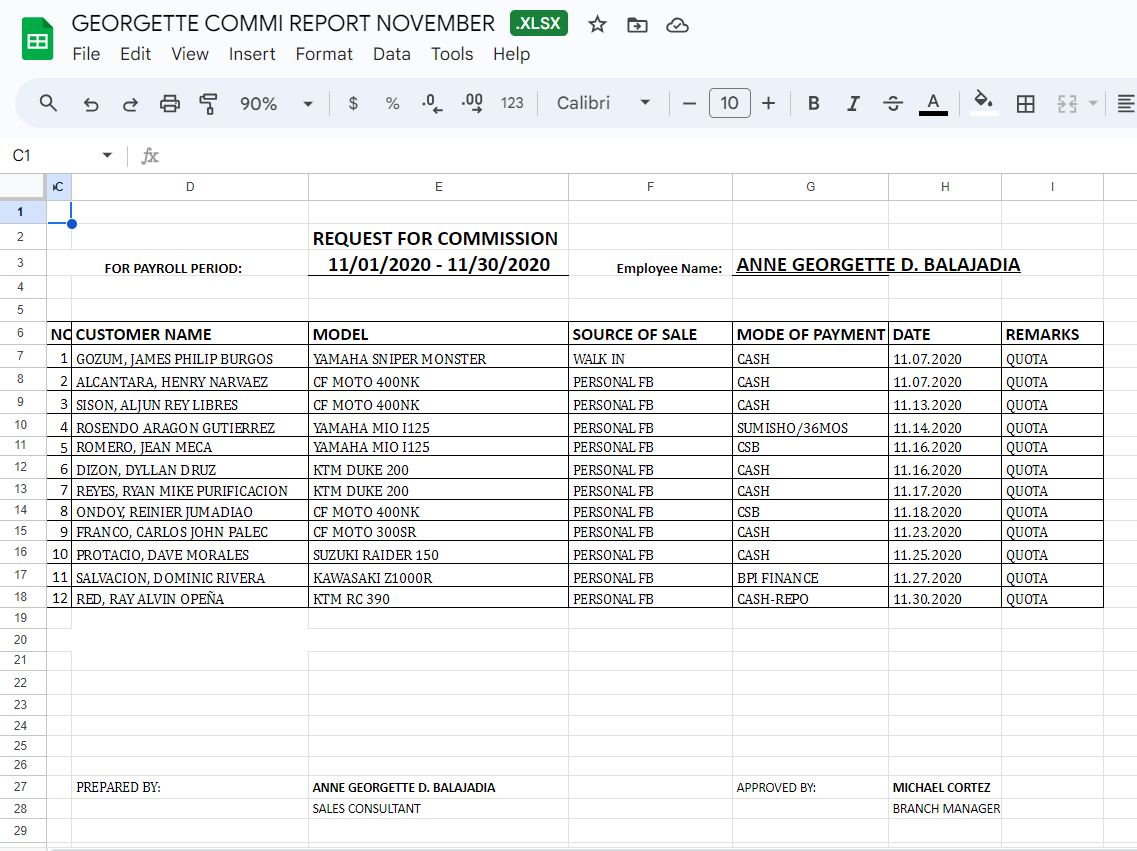
Task: Click the C1 name box
Action: point(51,155)
